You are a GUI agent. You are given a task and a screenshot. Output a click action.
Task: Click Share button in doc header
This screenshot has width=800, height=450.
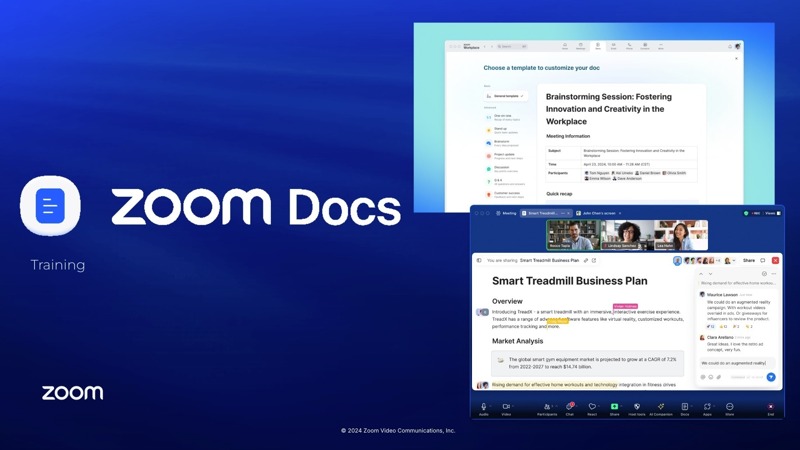(x=748, y=260)
